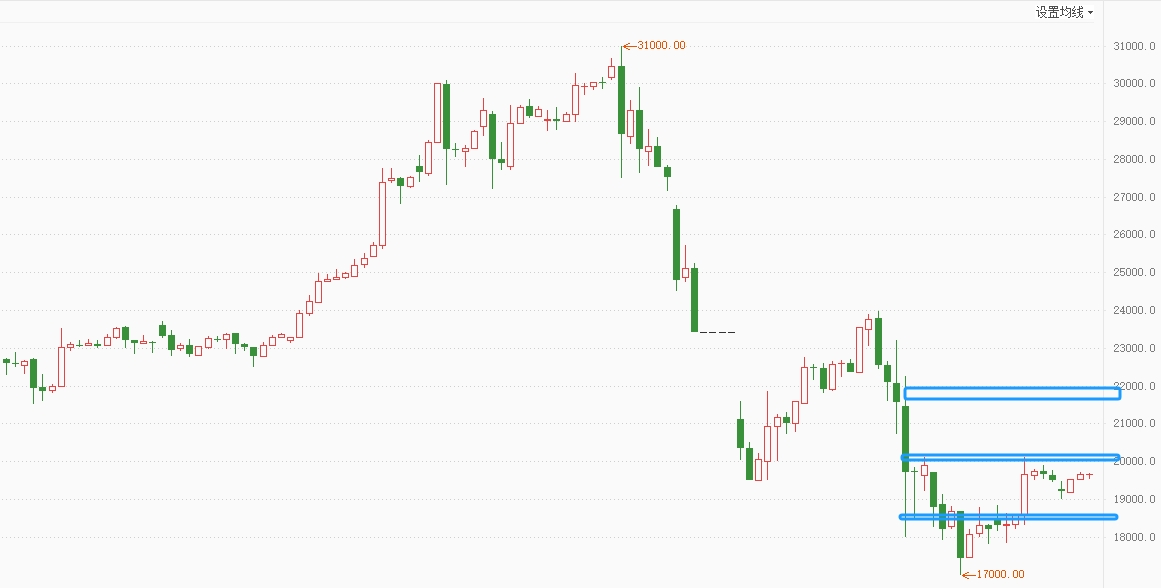Image resolution: width=1161 pixels, height=588 pixels.
Task: Click the 22000.0 price axis label
Action: click(x=1135, y=386)
